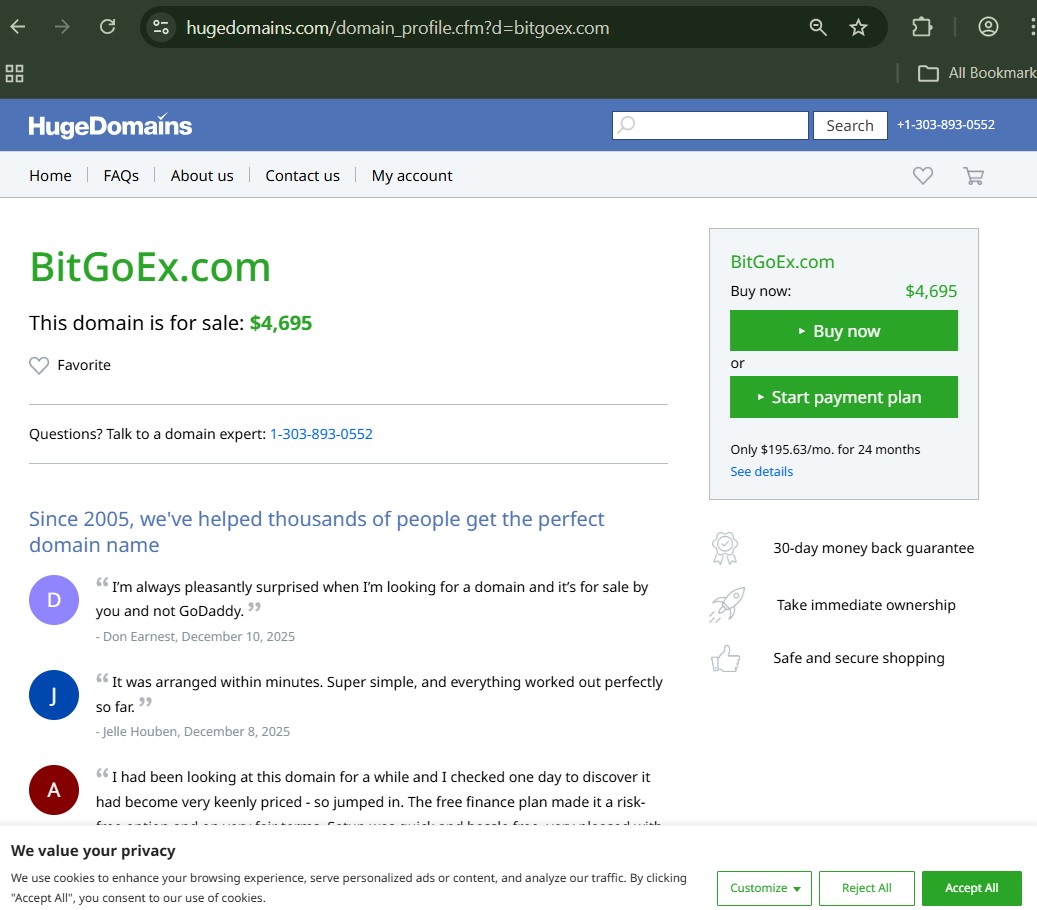The image size is (1037, 910).
Task: Click the Start payment plan button
Action: [x=843, y=397]
